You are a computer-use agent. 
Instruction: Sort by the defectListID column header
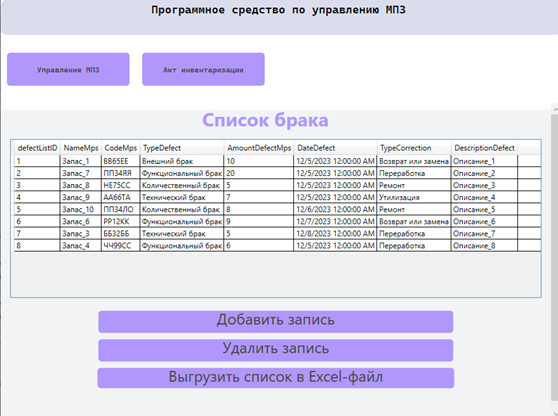(37, 148)
